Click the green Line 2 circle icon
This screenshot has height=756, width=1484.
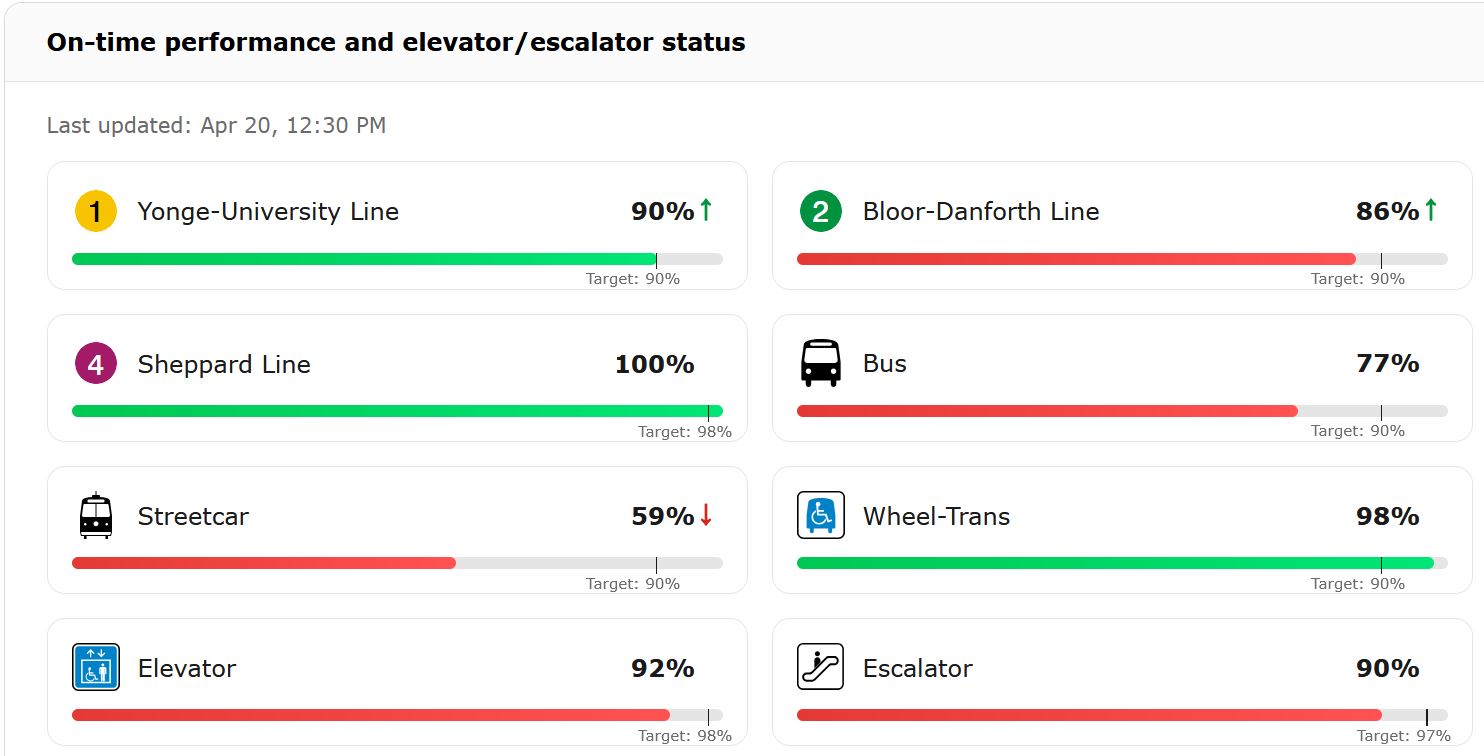coord(820,212)
